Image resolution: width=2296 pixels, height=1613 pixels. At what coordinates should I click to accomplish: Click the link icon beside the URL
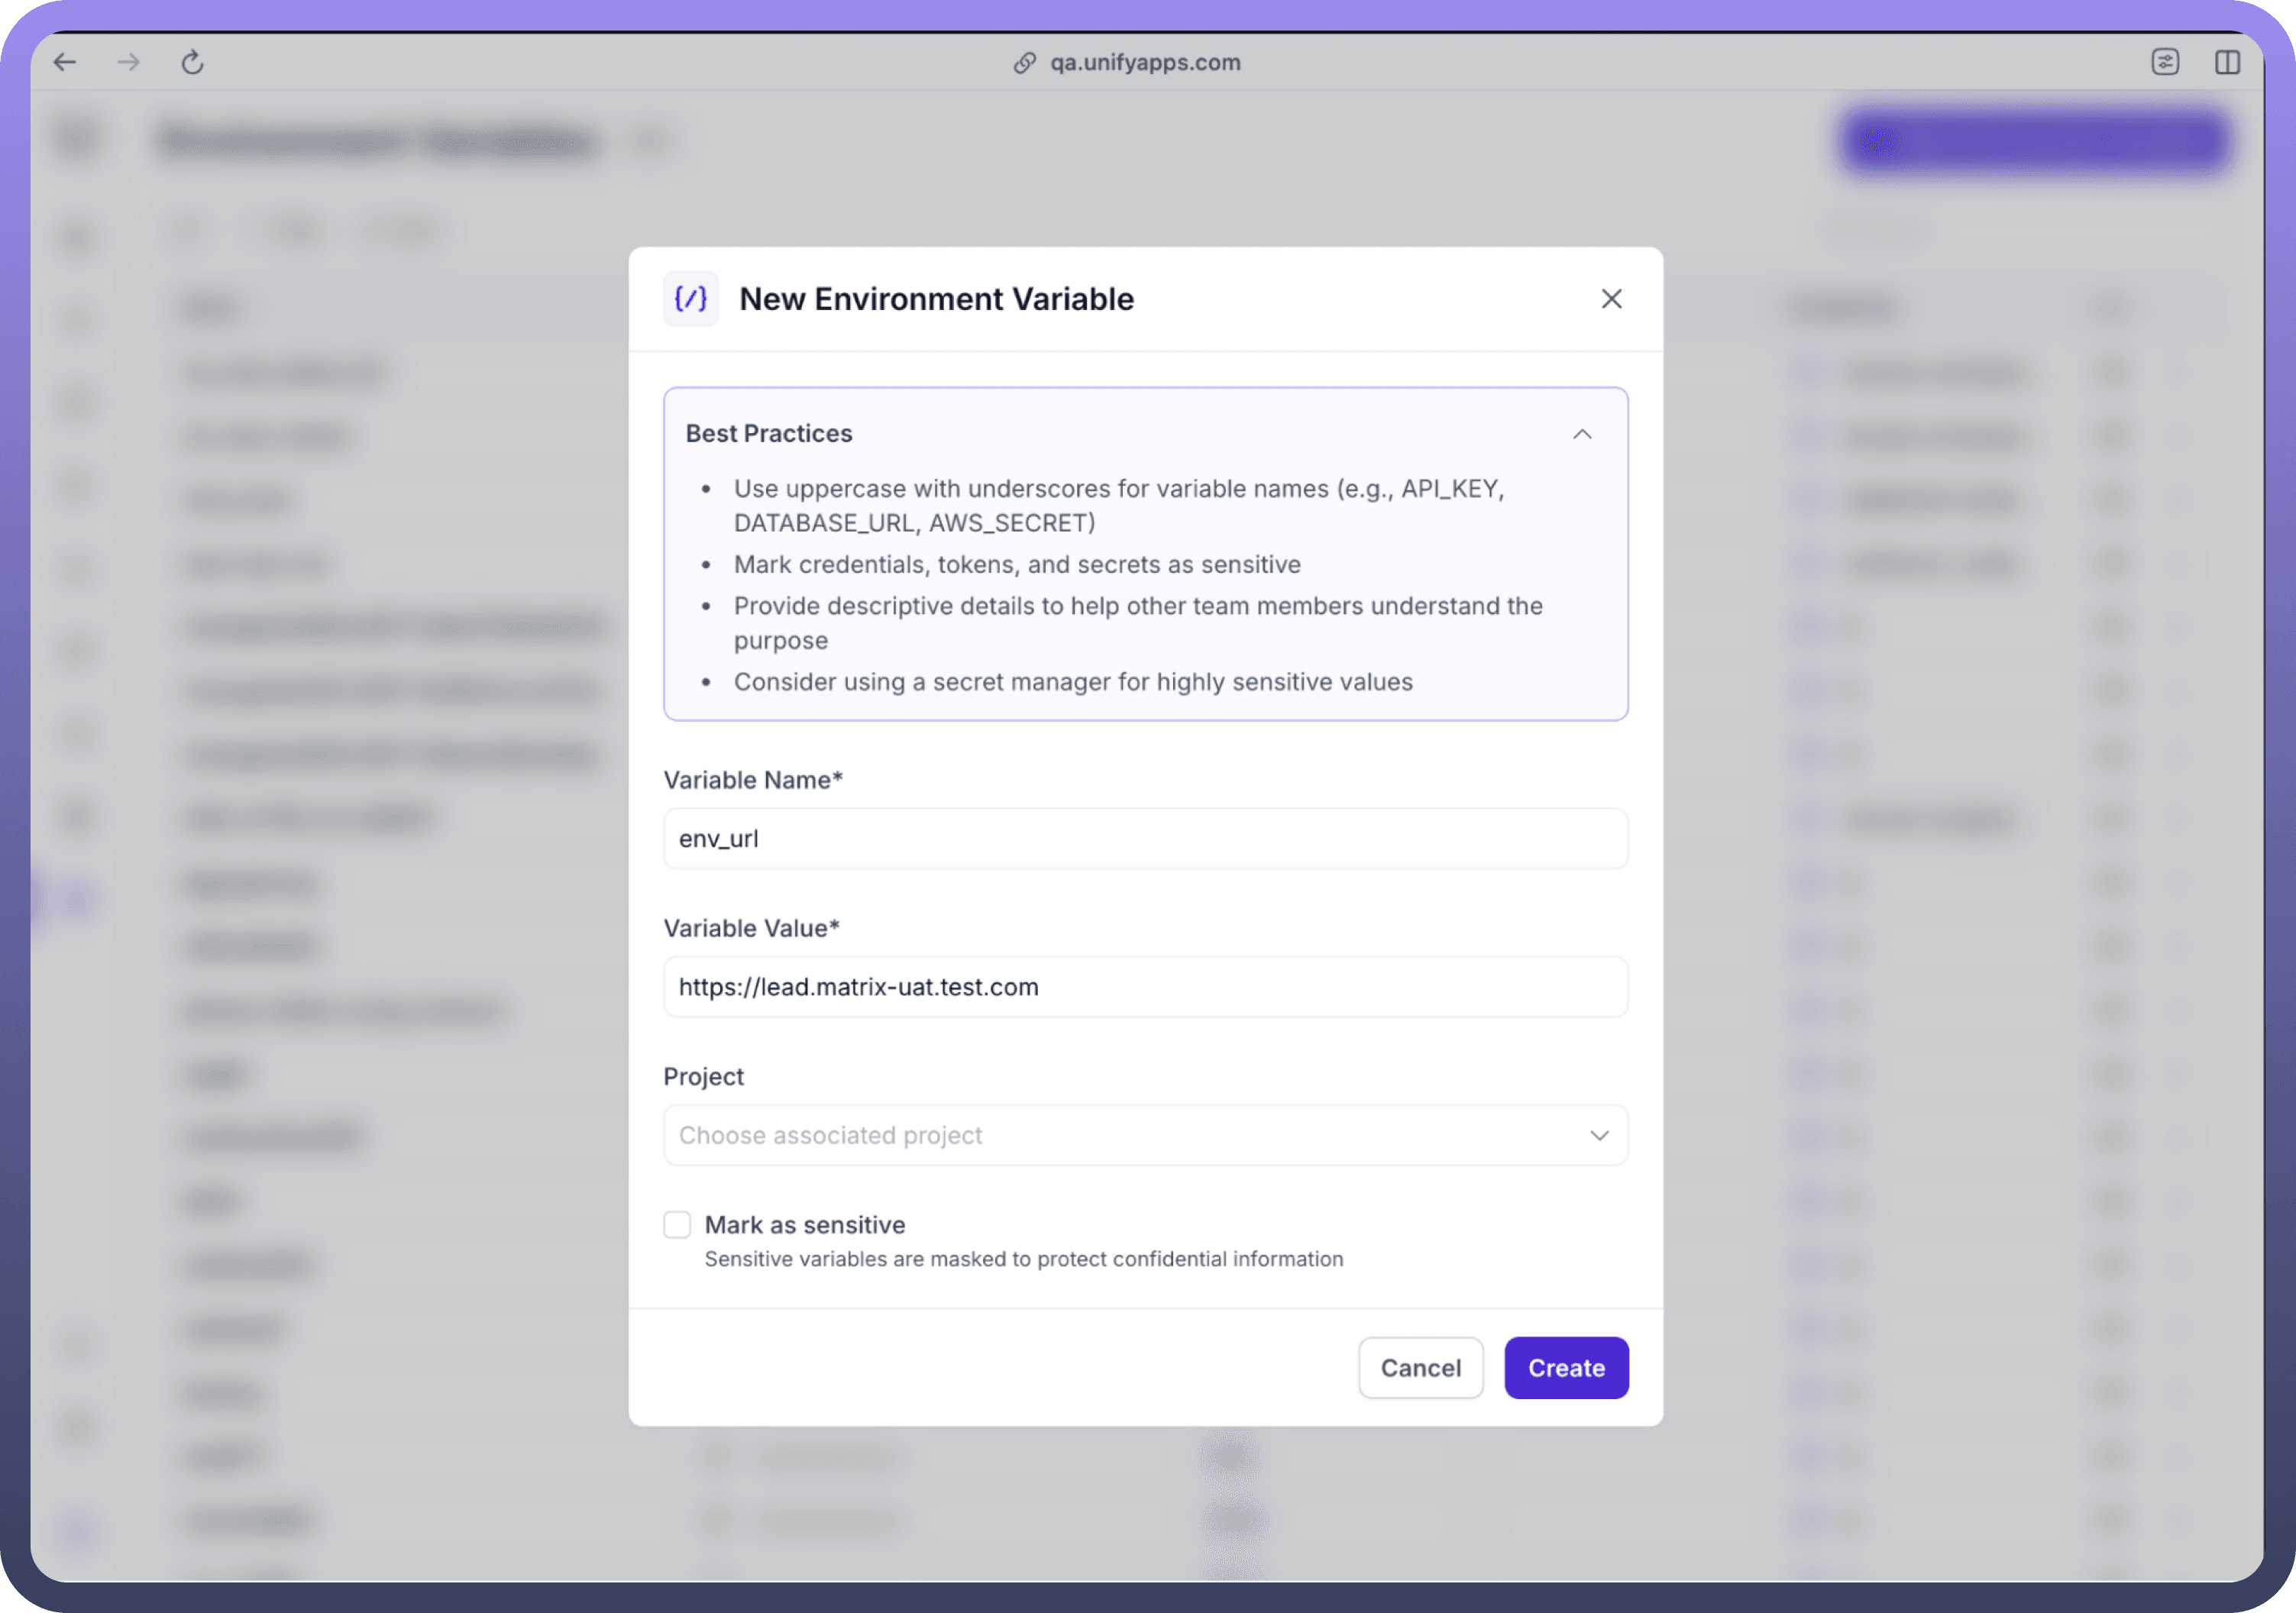point(1024,62)
